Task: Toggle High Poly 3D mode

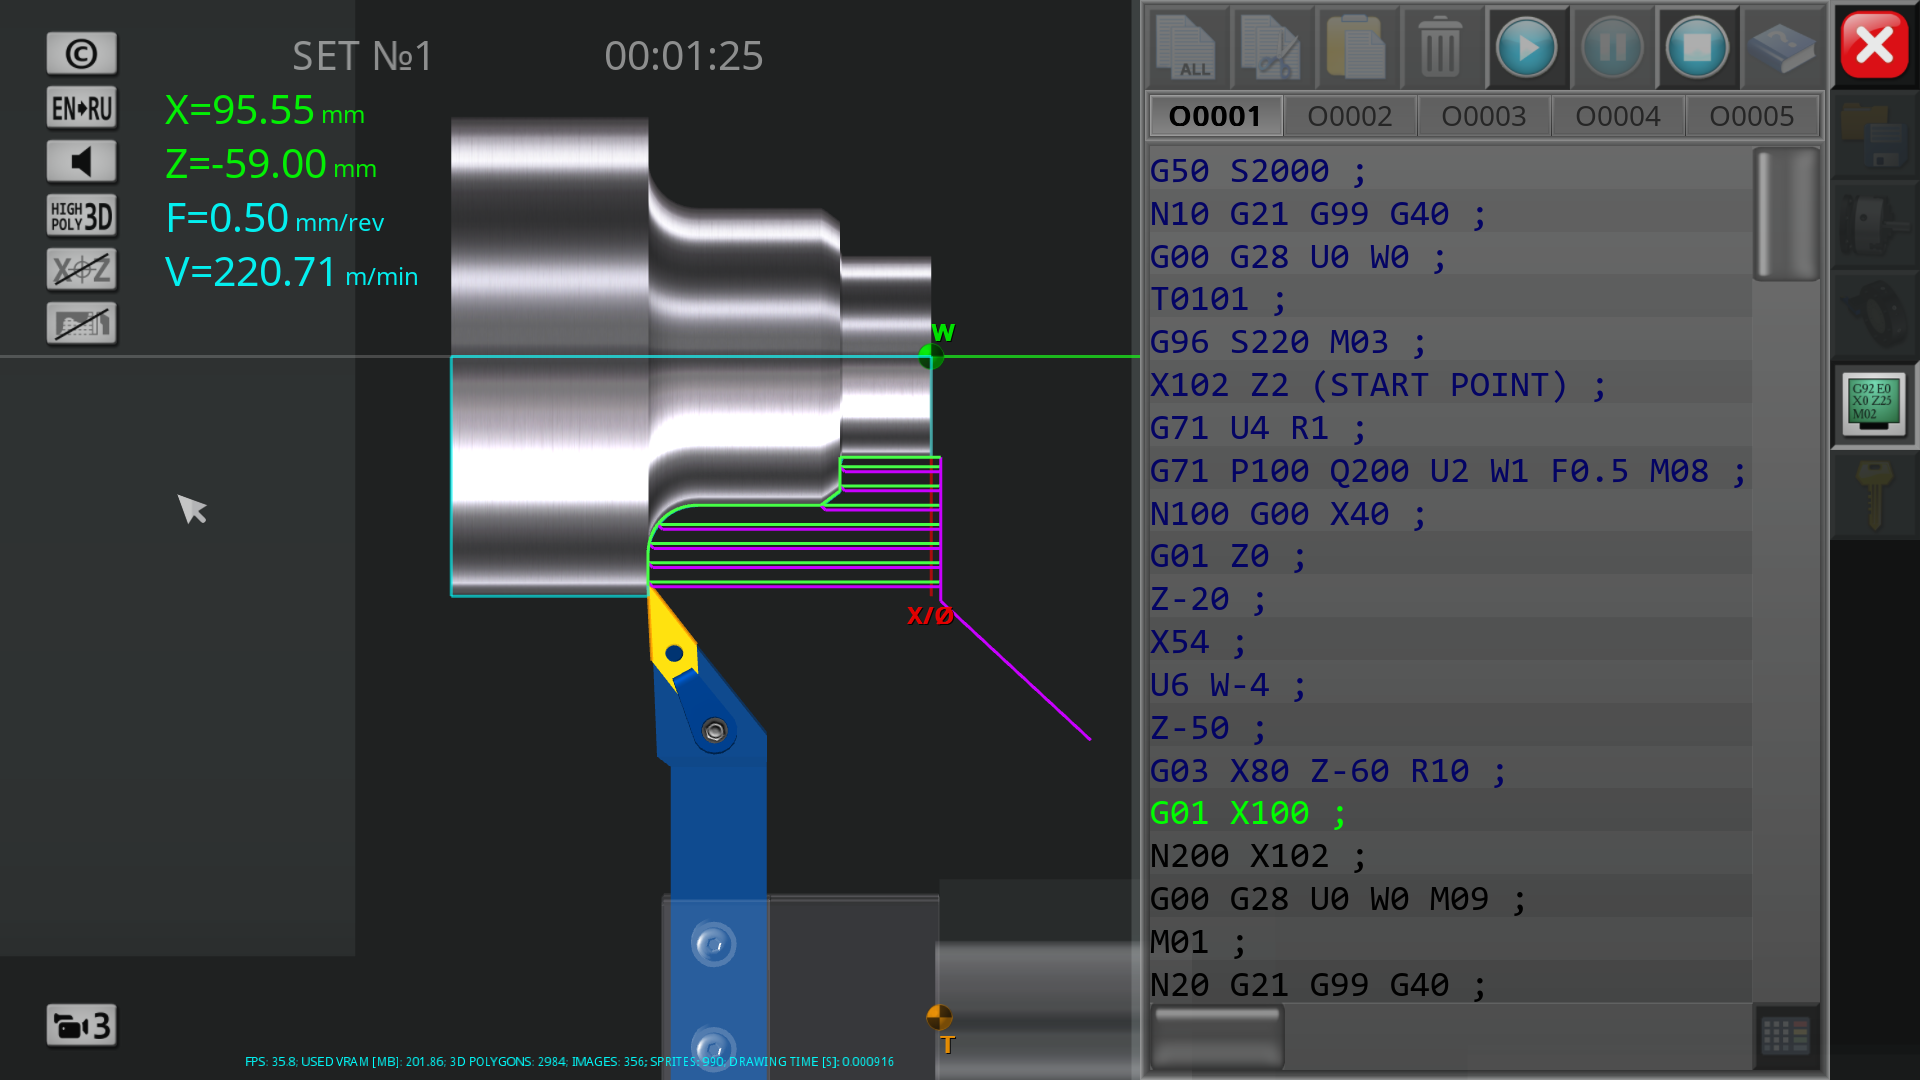Action: pos(82,216)
